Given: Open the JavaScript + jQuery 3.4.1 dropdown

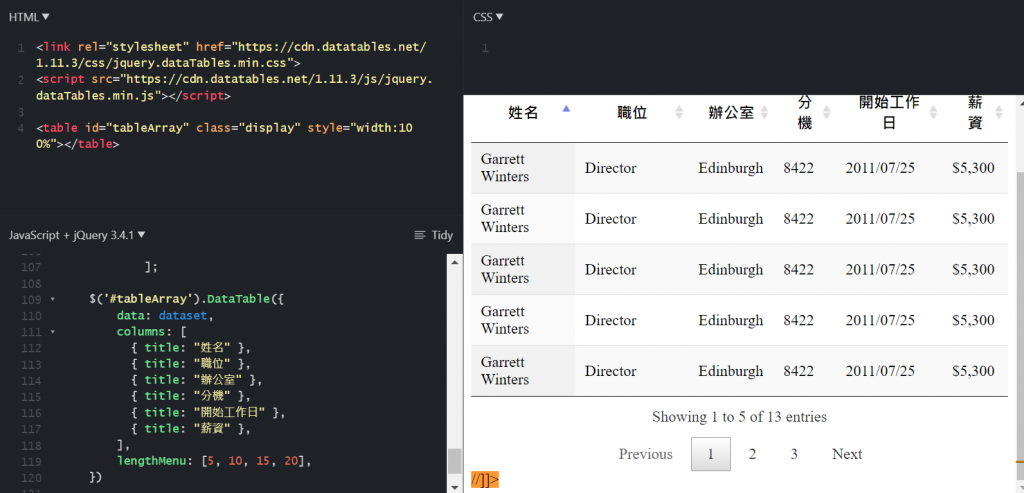Looking at the screenshot, I should (x=77, y=234).
